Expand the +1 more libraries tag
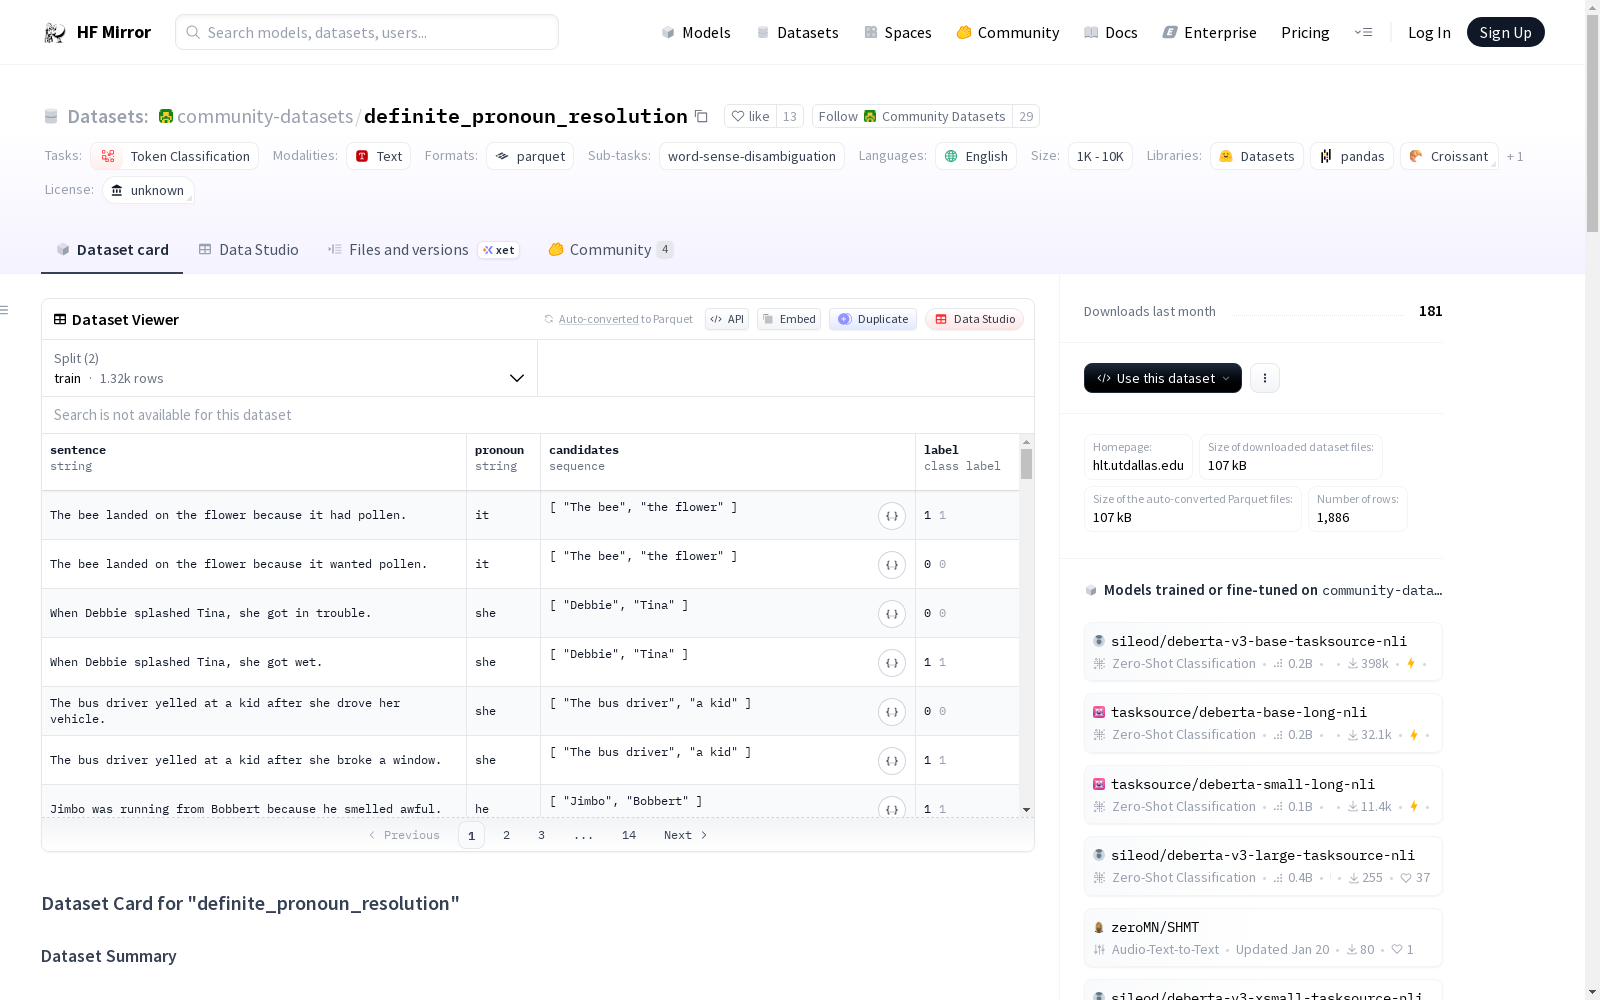 pos(1514,157)
